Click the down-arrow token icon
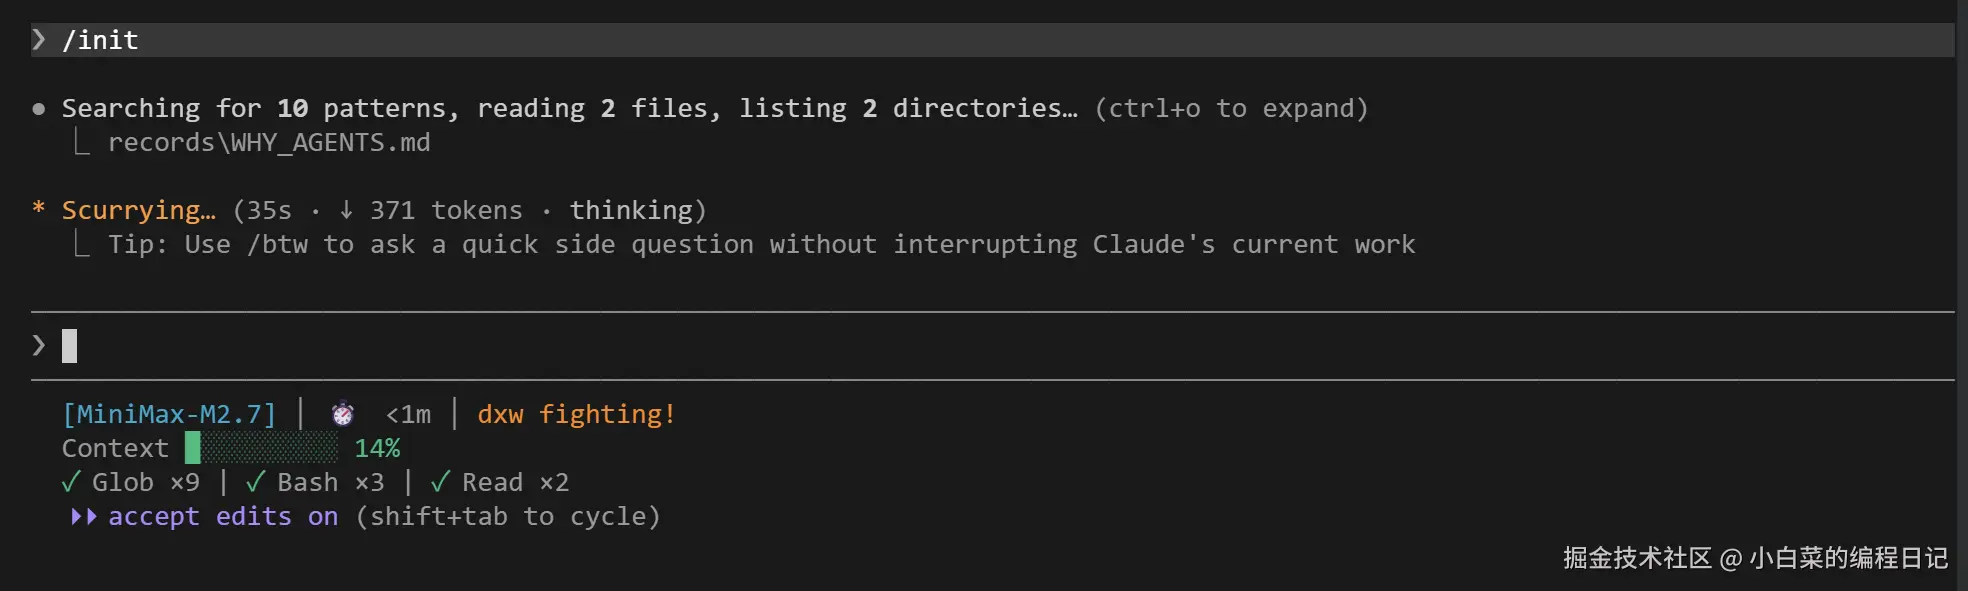 [x=346, y=210]
